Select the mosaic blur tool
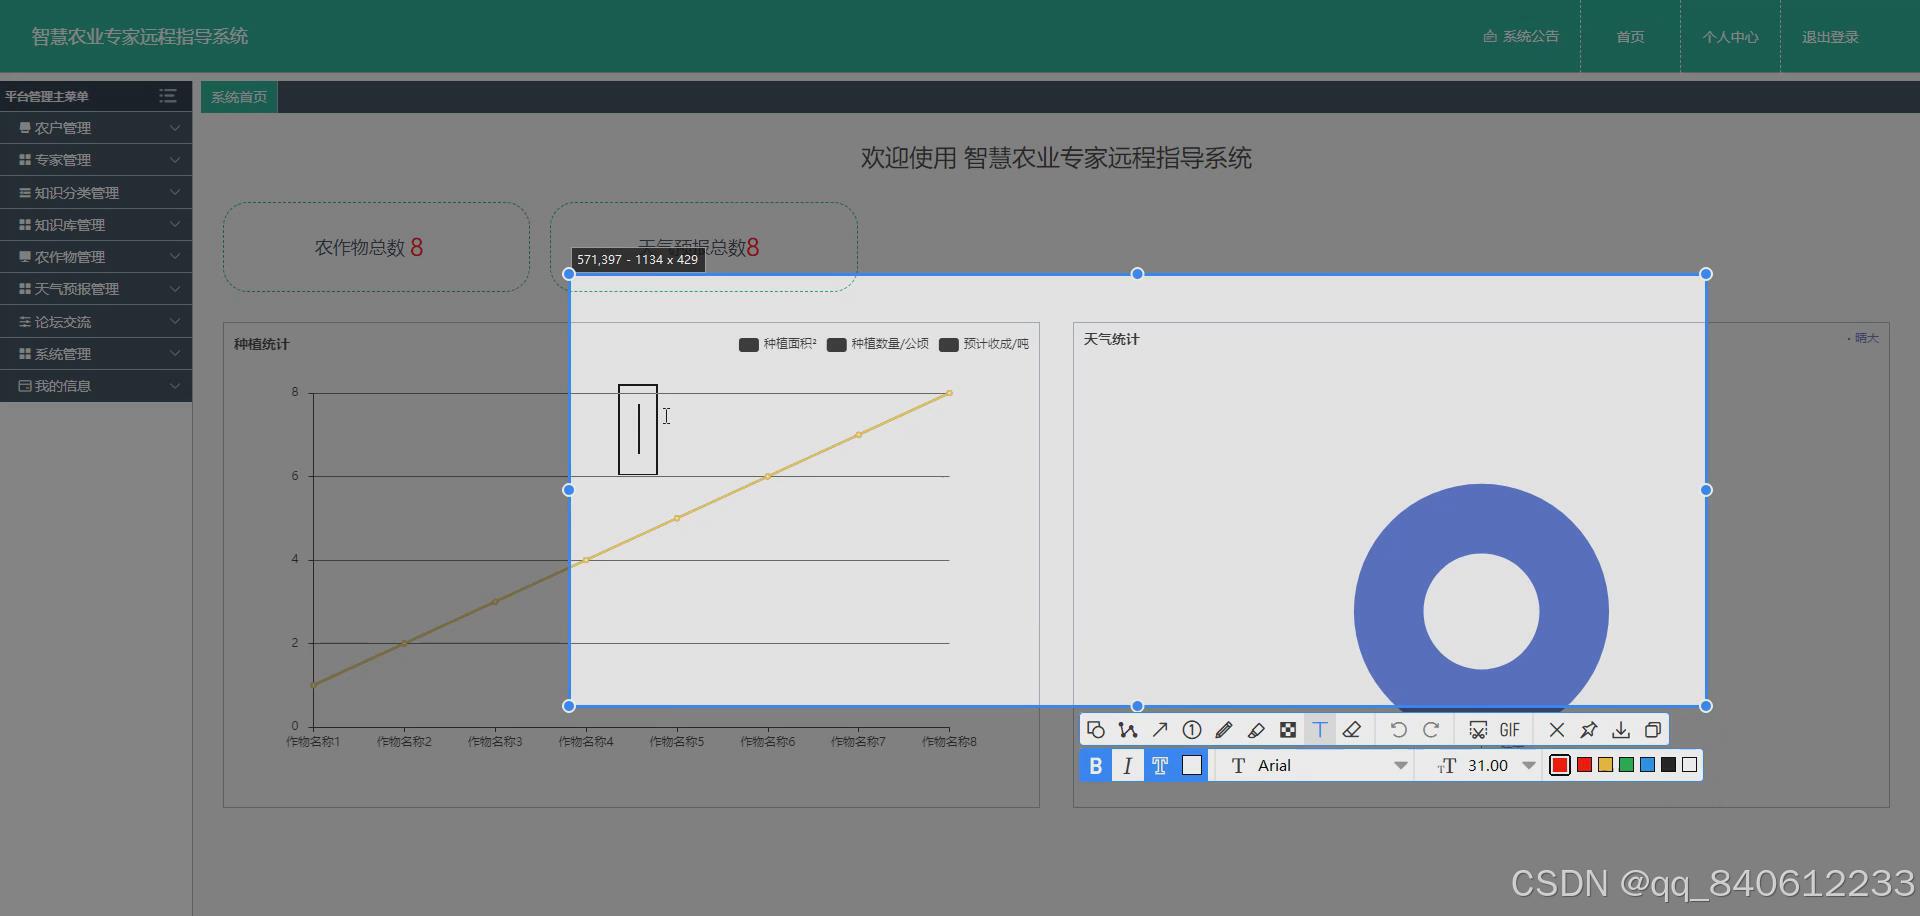Viewport: 1920px width, 916px height. coord(1288,730)
